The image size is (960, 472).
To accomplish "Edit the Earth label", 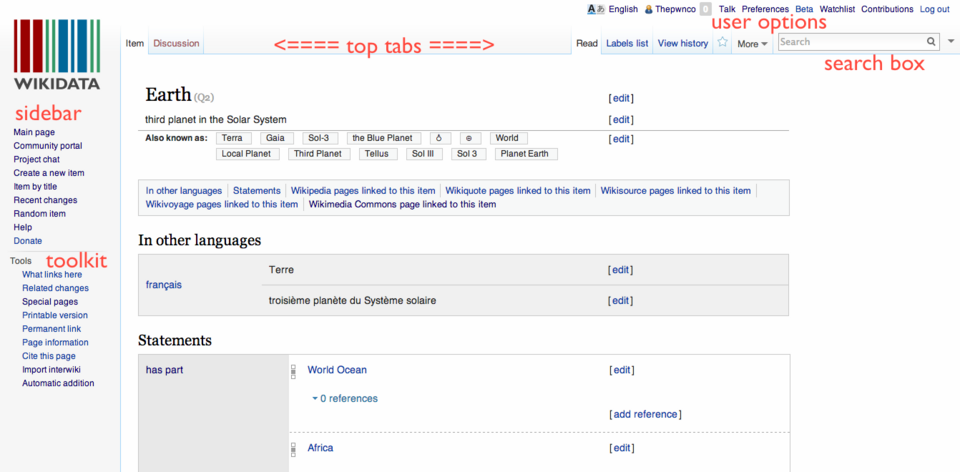I will click(621, 98).
